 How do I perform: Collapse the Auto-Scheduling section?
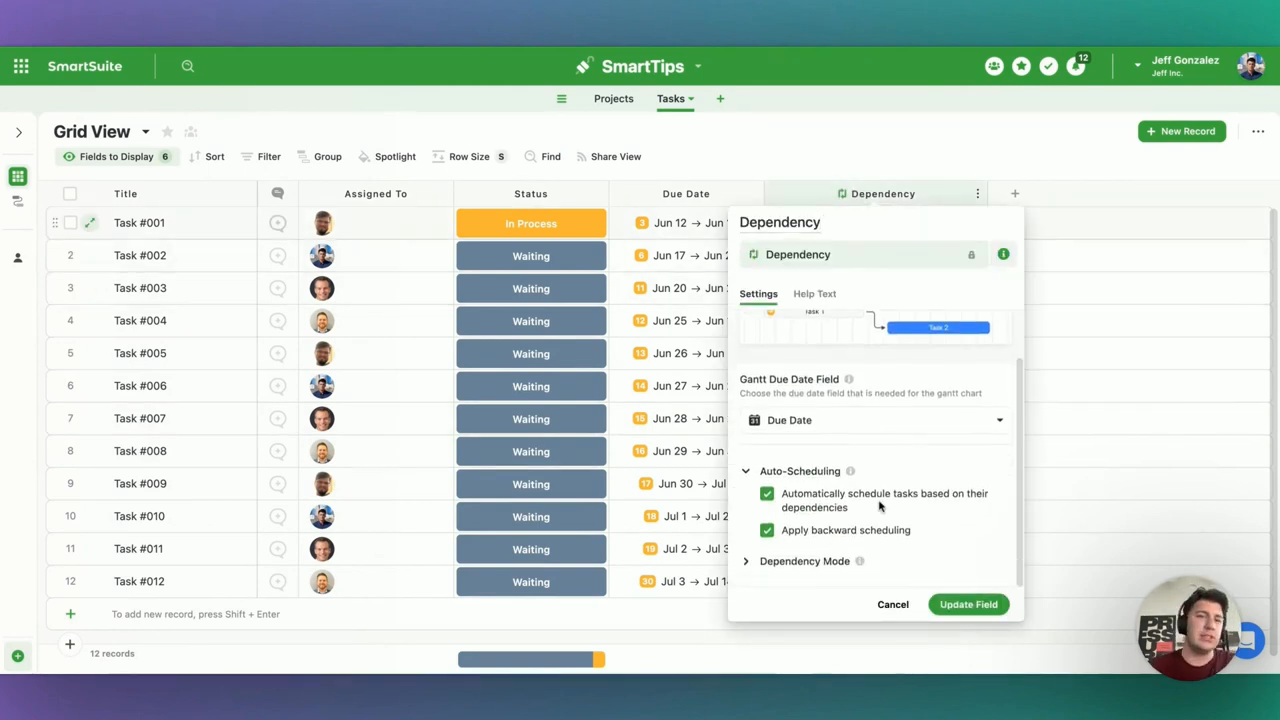[x=746, y=471]
